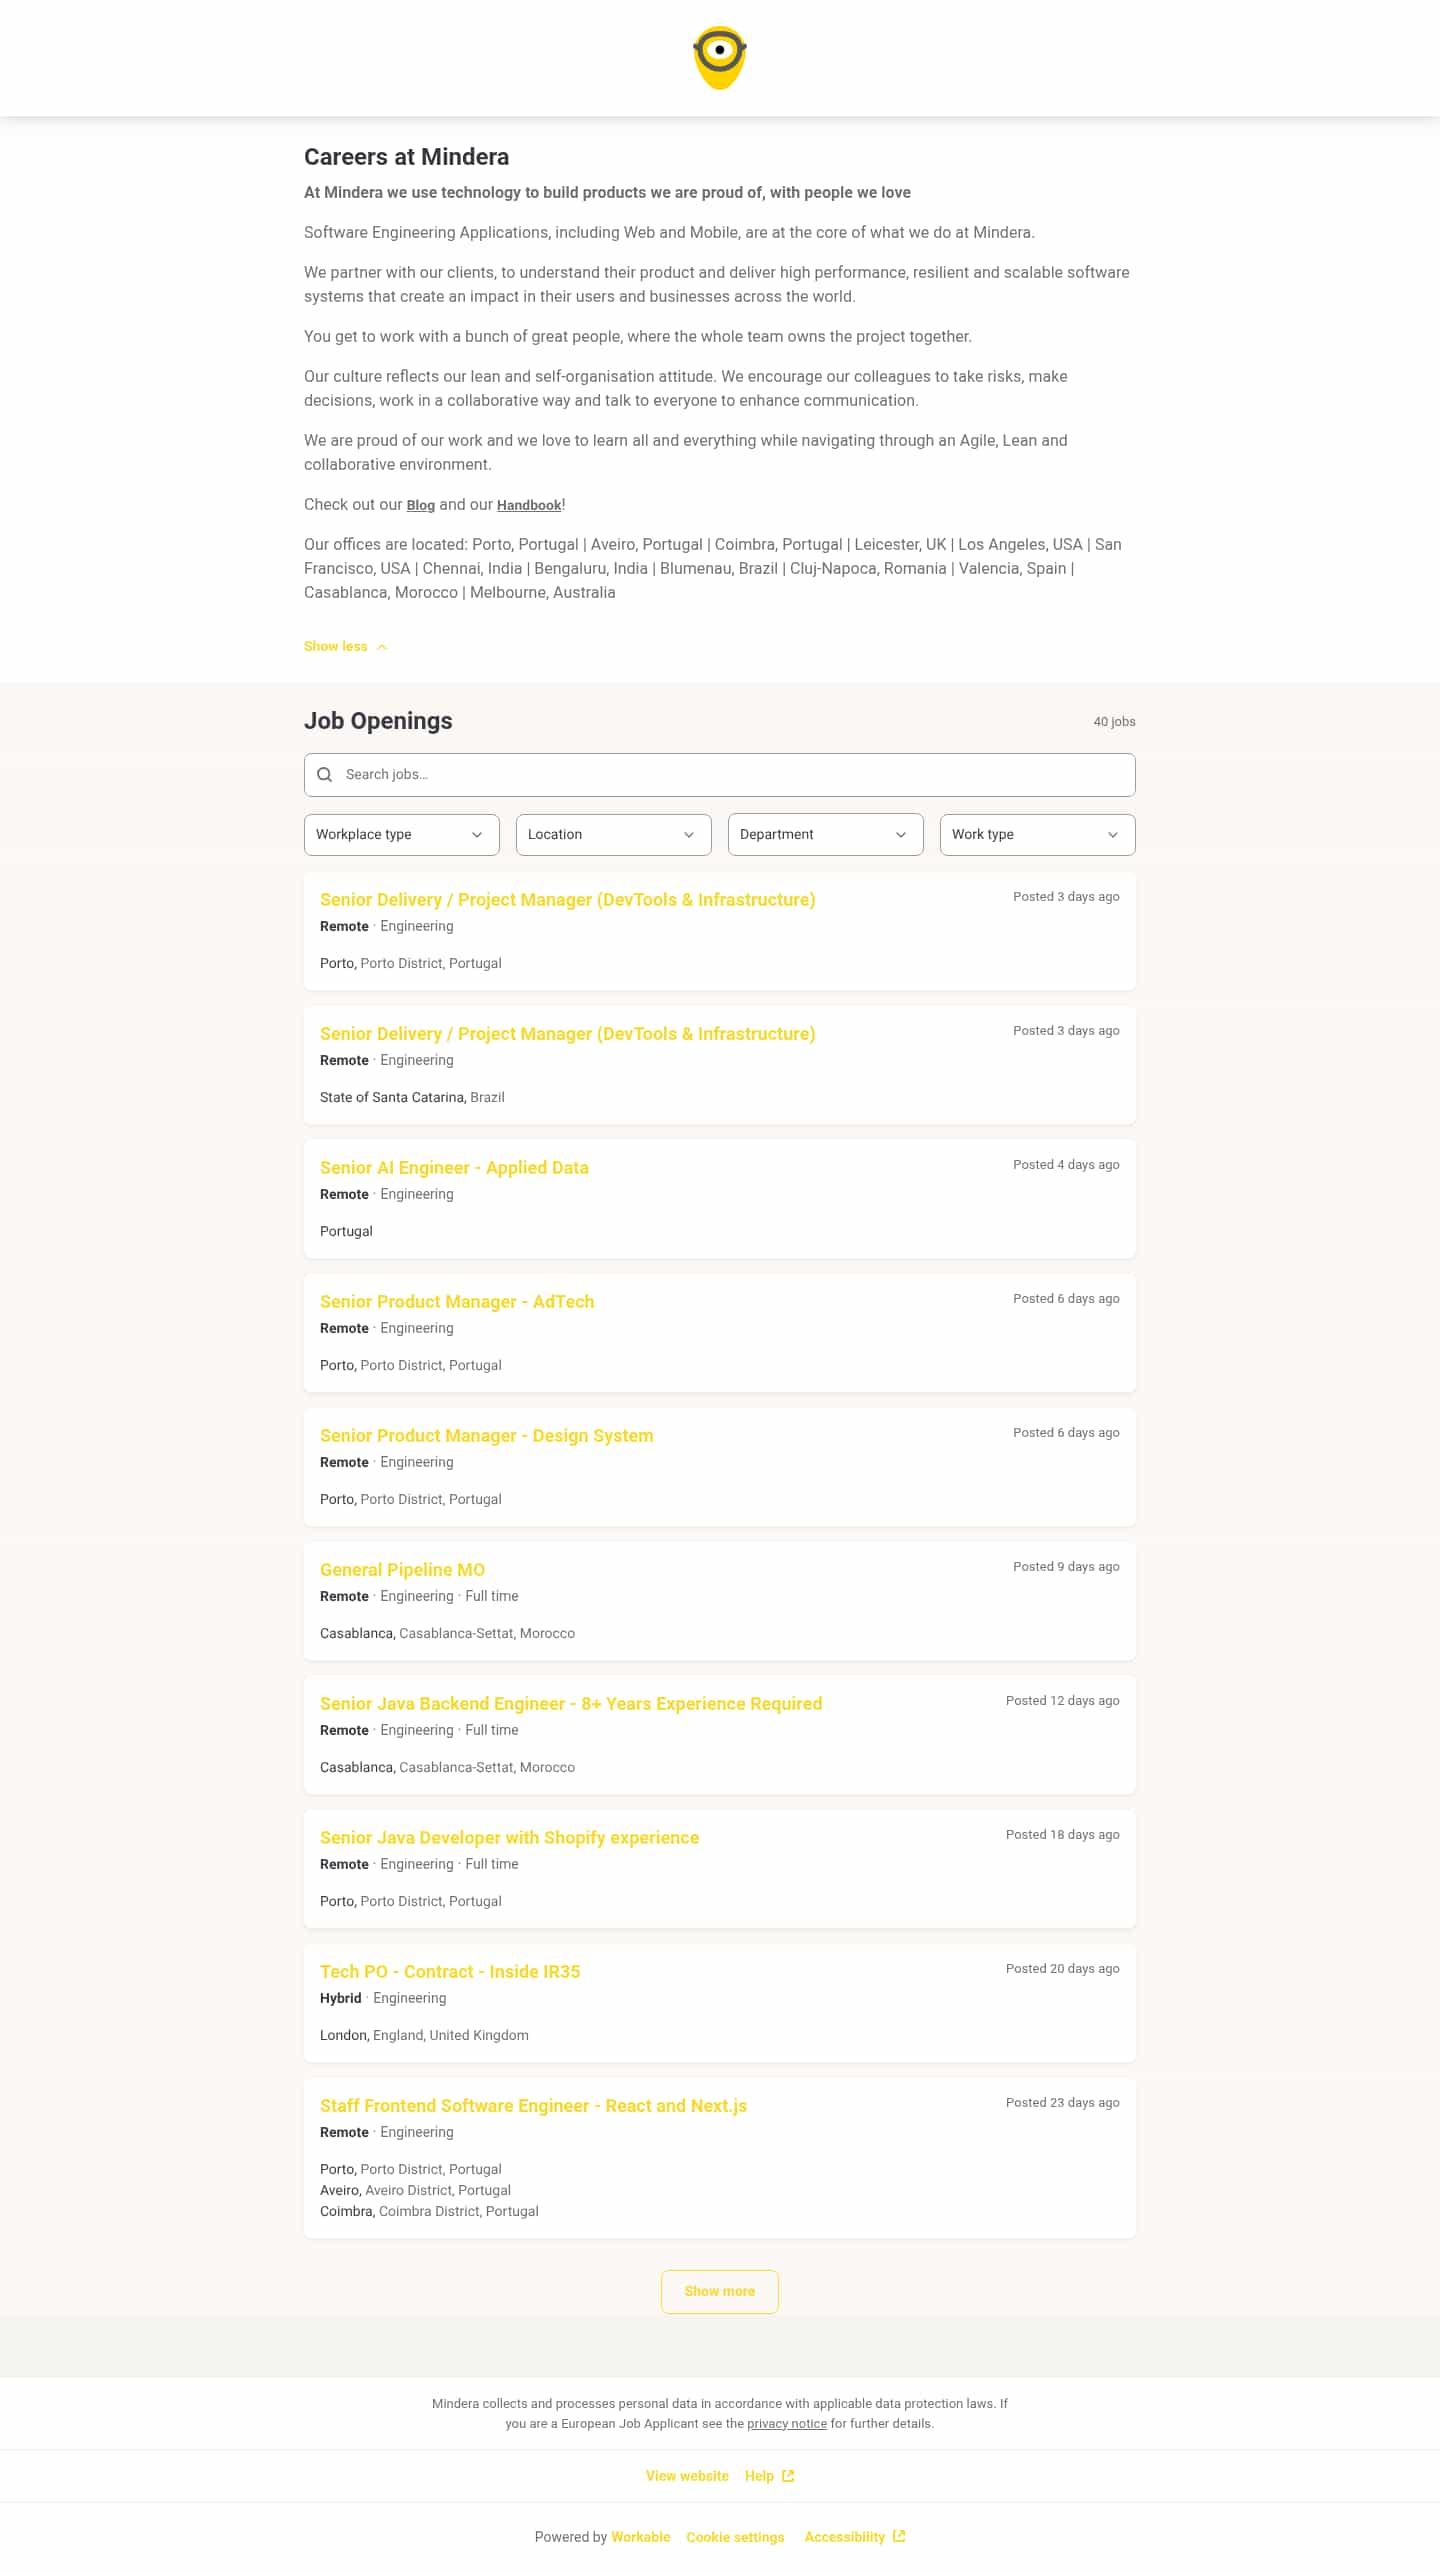Click the Show less chevron icon

click(x=382, y=647)
